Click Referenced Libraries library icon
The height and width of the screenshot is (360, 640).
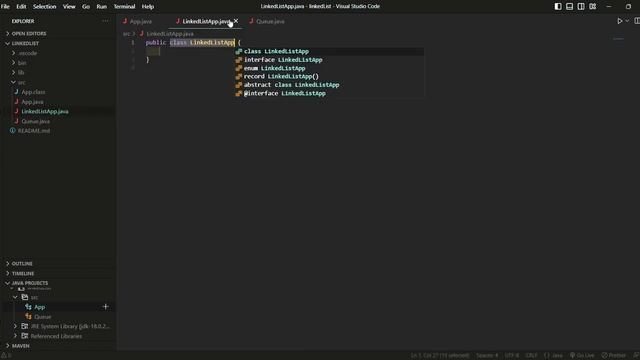click(x=25, y=336)
